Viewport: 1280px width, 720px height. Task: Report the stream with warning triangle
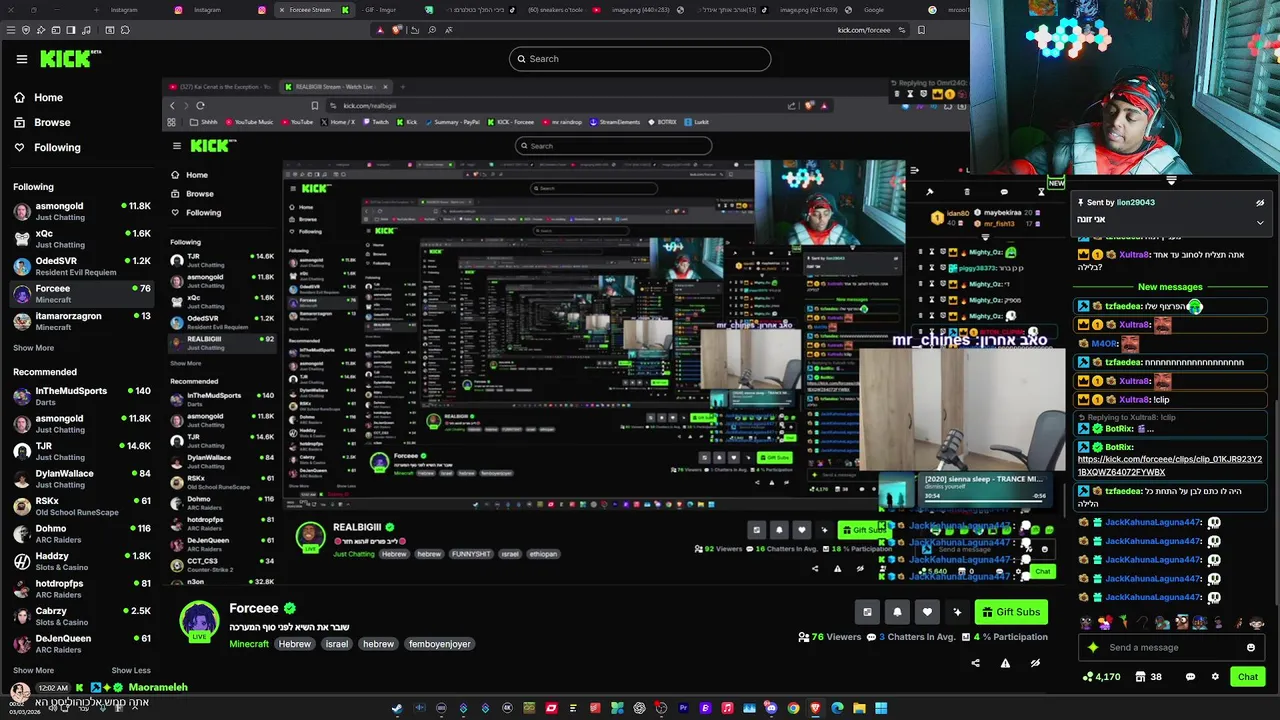(1005, 662)
